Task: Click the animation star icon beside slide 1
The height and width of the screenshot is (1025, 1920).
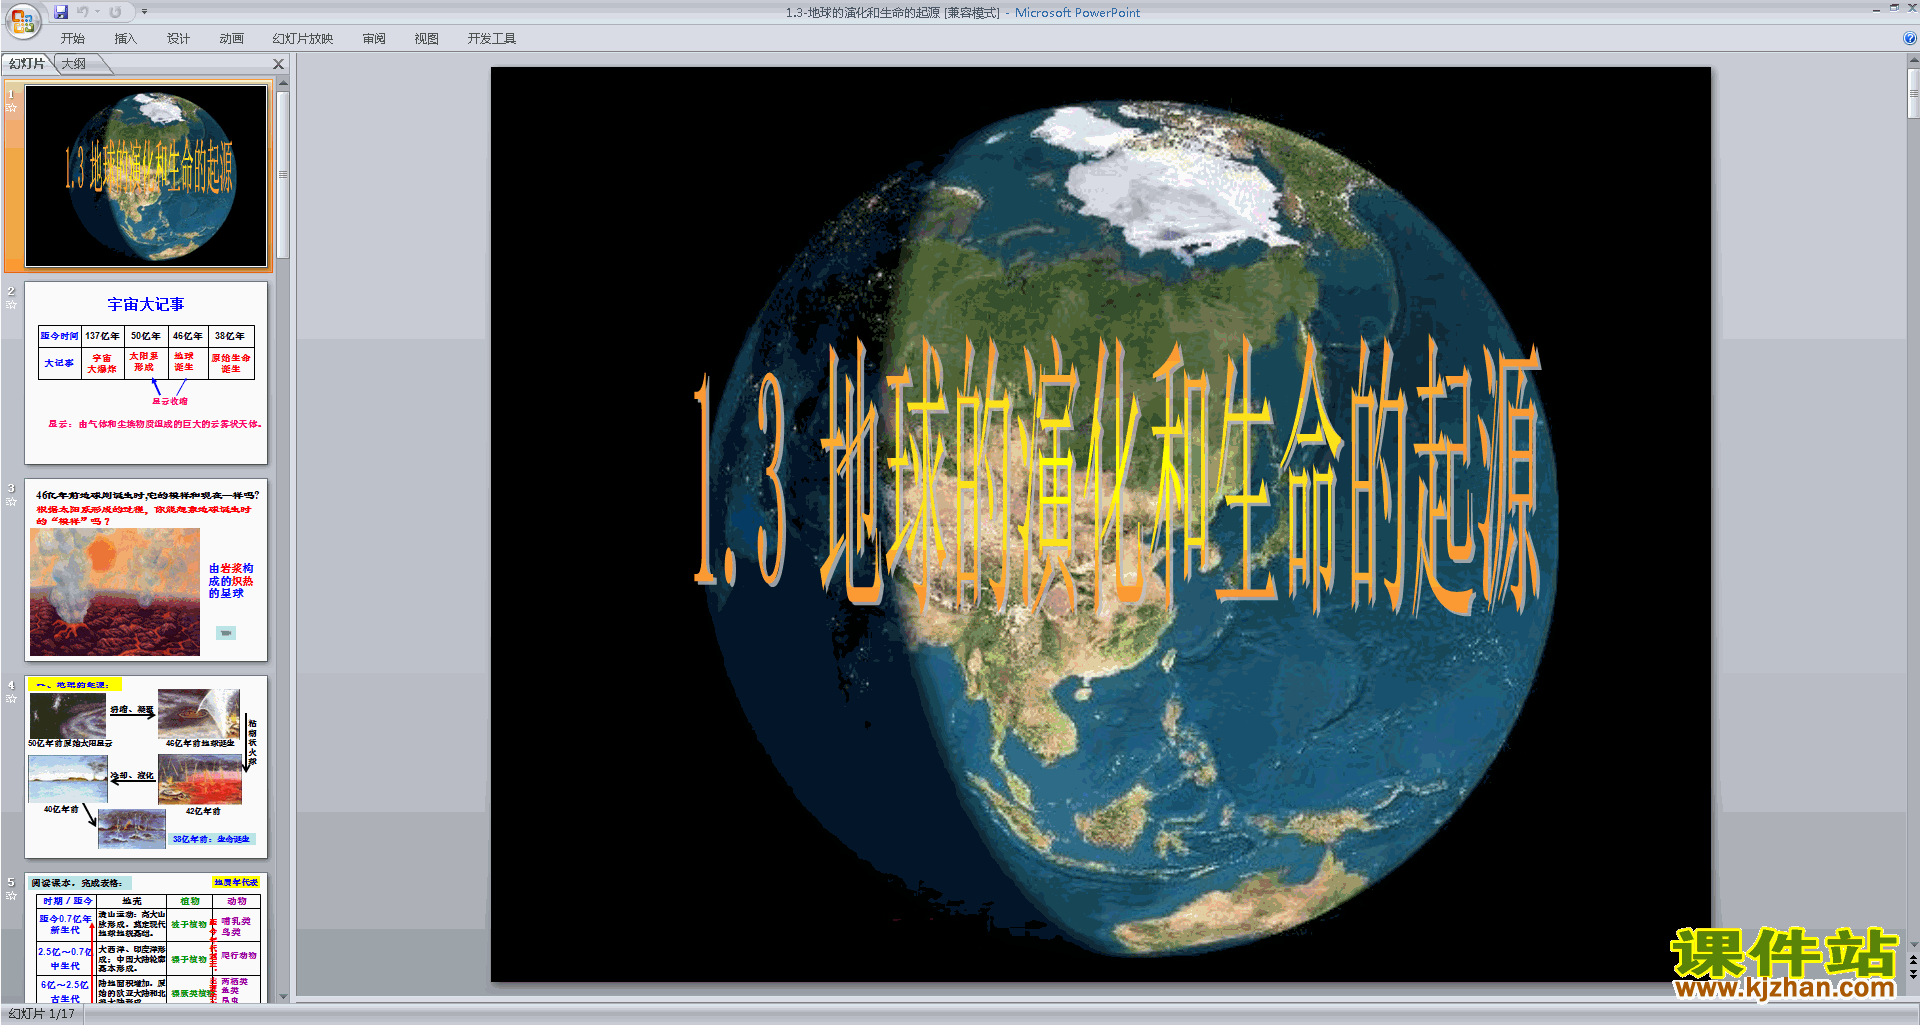Action: (11, 107)
